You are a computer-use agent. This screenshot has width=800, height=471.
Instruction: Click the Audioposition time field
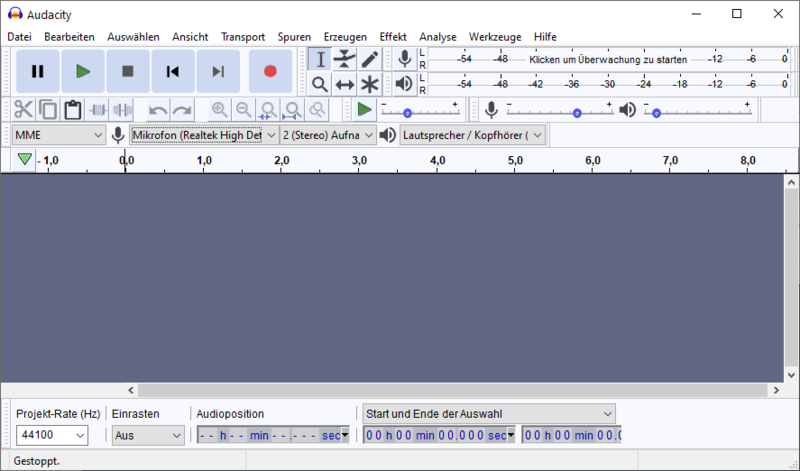[273, 435]
